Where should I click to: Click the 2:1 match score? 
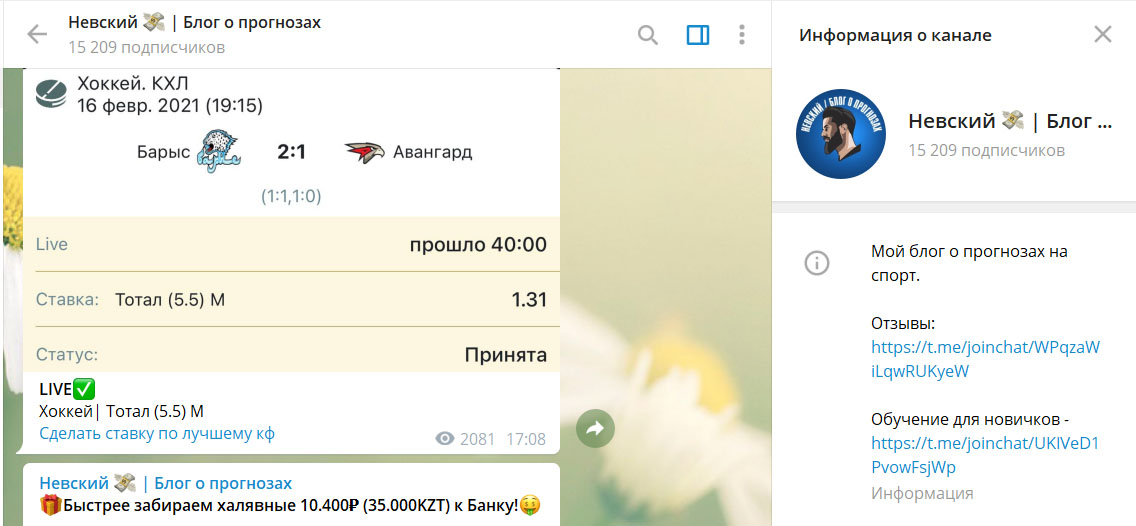291,152
